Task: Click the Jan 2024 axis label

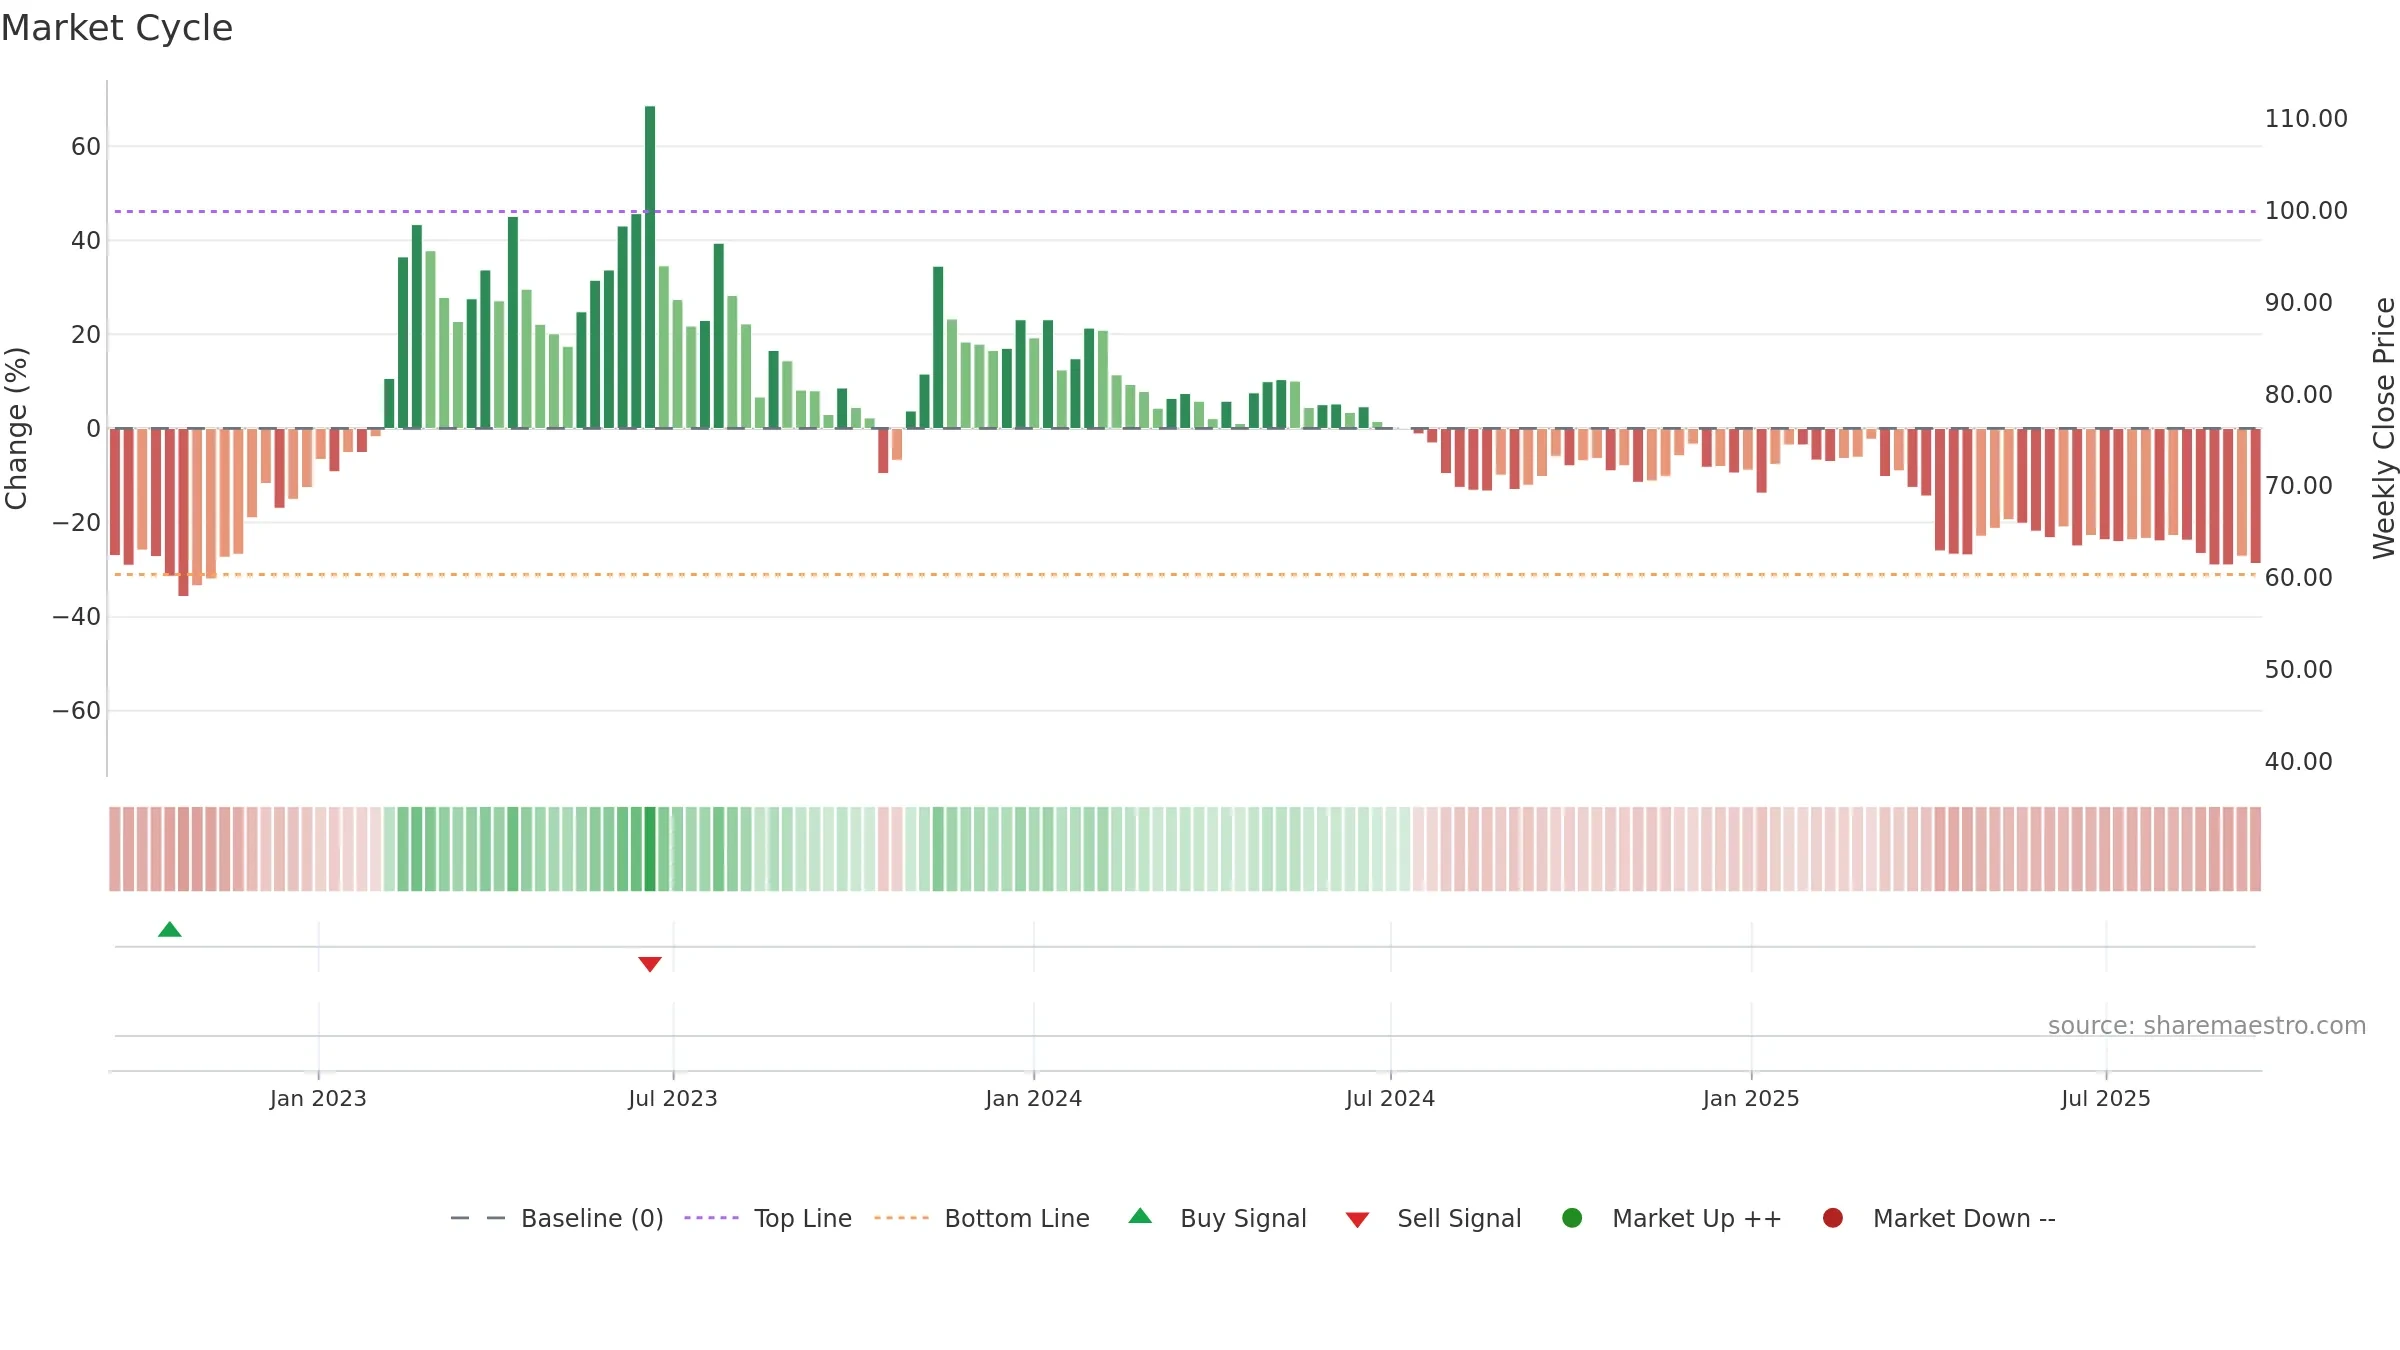Action: coord(1033,1099)
